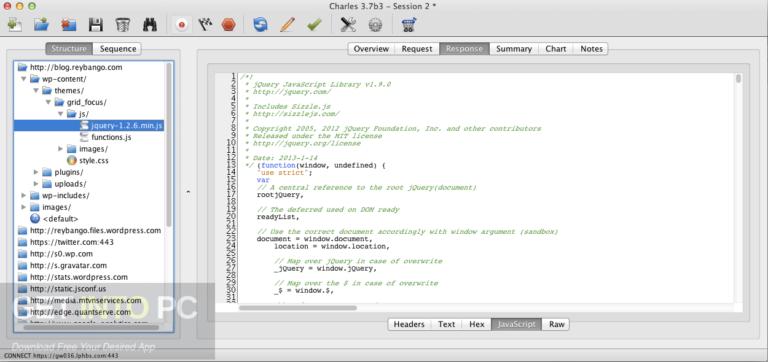
Task: Select the Headers view button
Action: [409, 324]
